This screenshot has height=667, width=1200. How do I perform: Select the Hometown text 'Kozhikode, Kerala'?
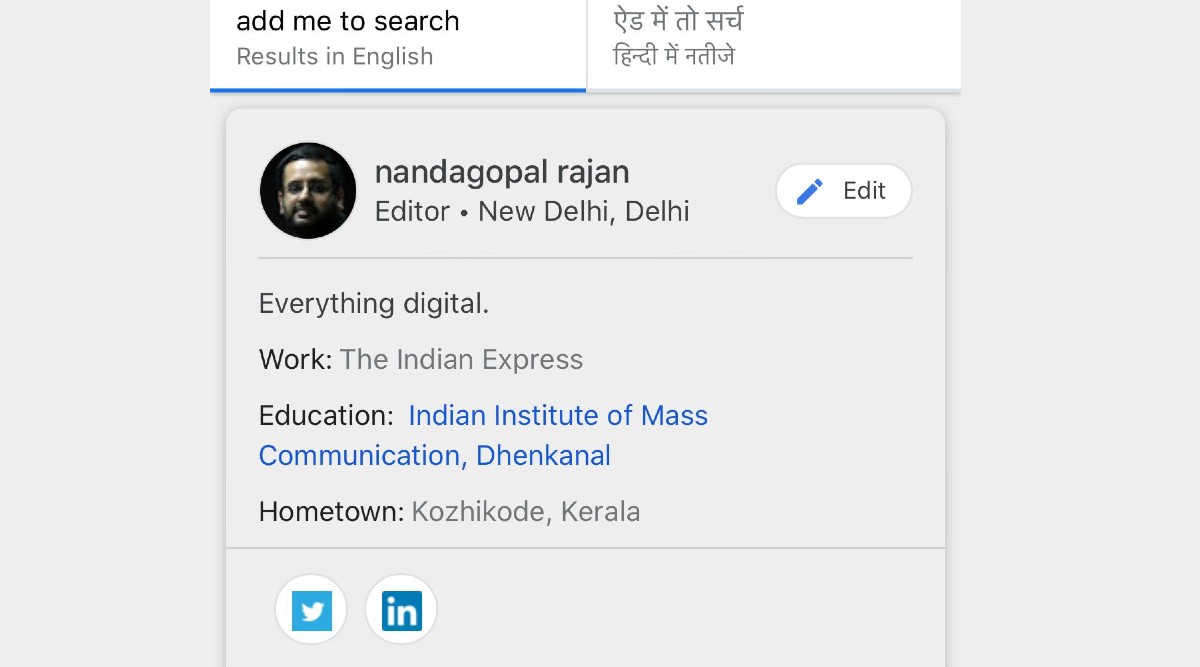point(525,511)
